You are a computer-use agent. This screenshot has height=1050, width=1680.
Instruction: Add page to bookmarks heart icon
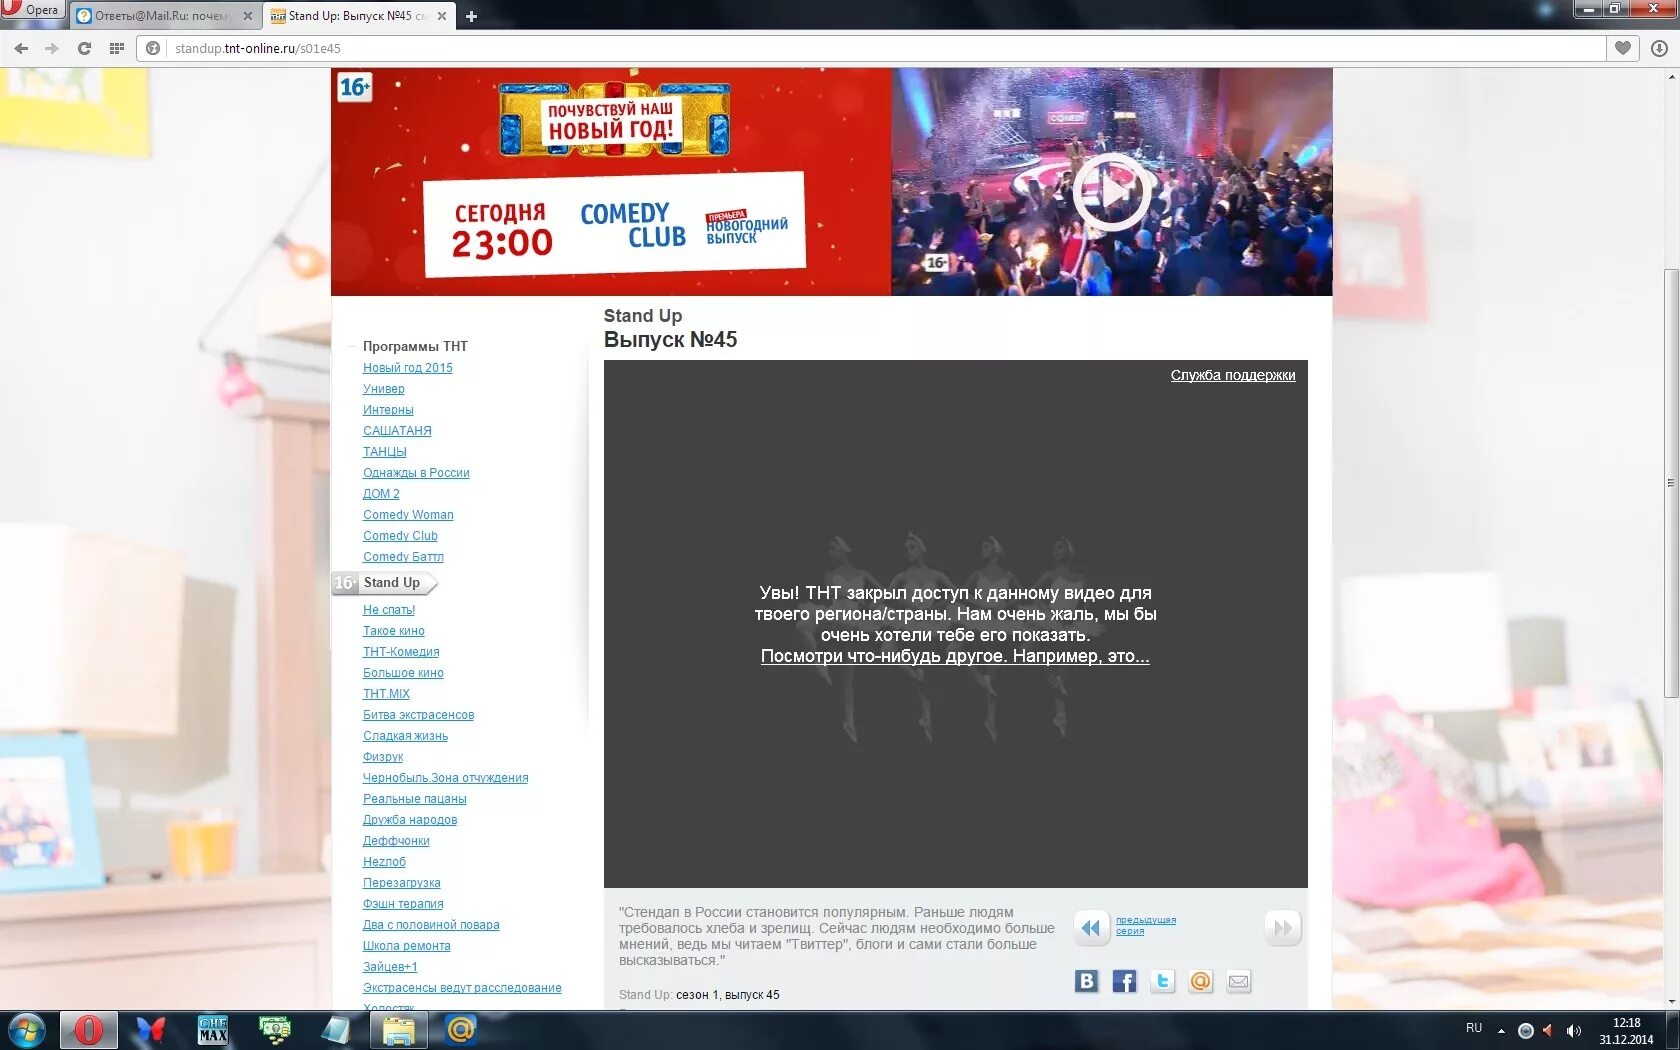tap(1623, 48)
